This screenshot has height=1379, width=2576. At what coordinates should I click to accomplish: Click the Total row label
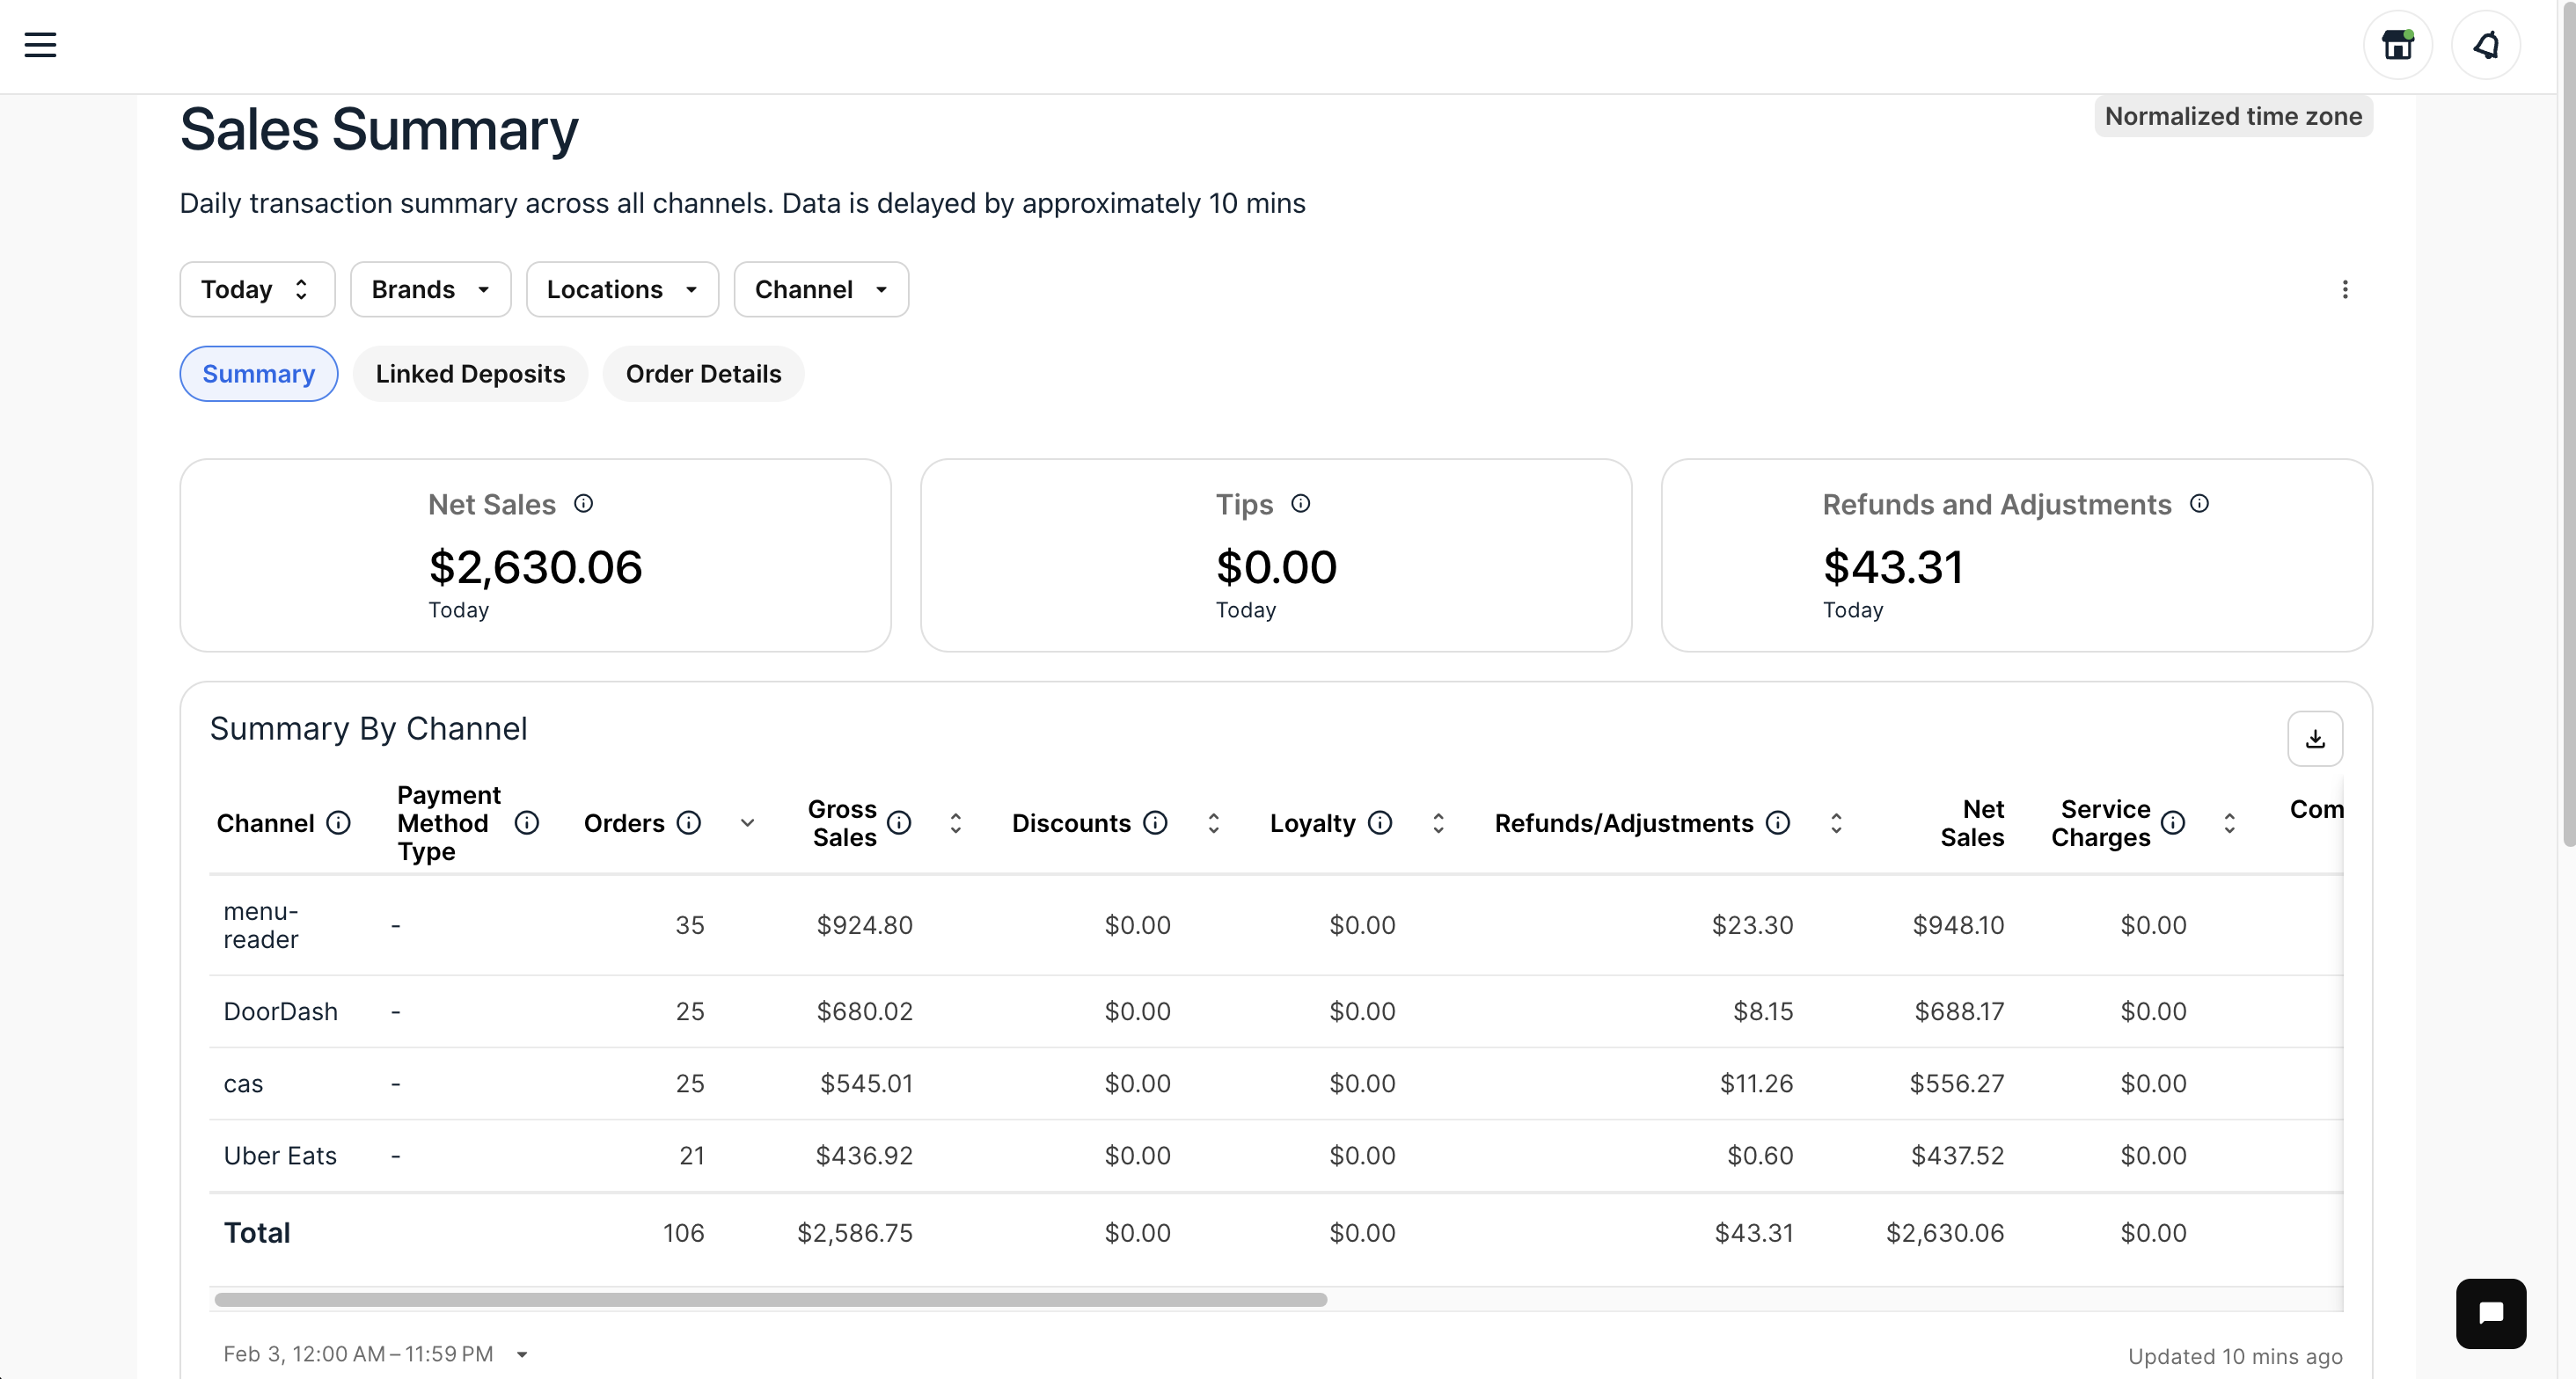257,1233
